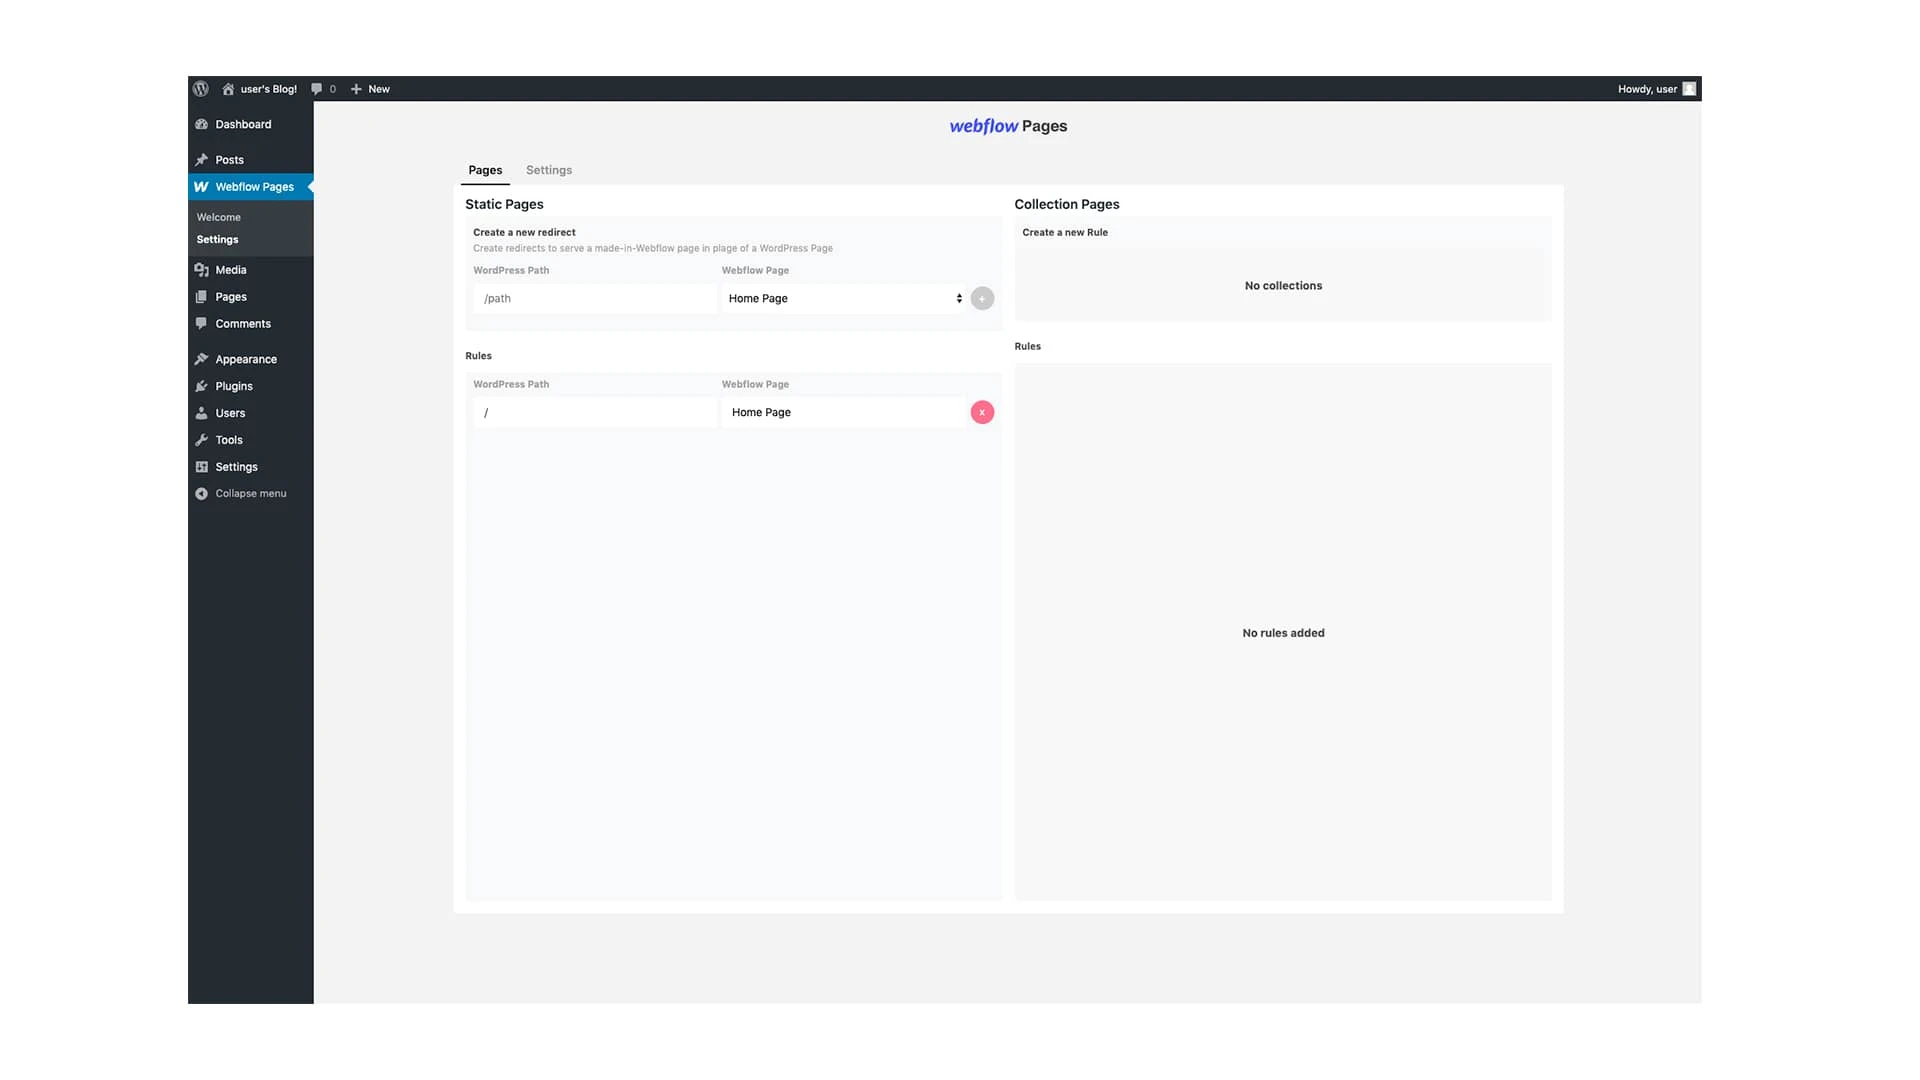The width and height of the screenshot is (1920, 1080).
Task: Click the Posts pushpin icon
Action: (201, 160)
